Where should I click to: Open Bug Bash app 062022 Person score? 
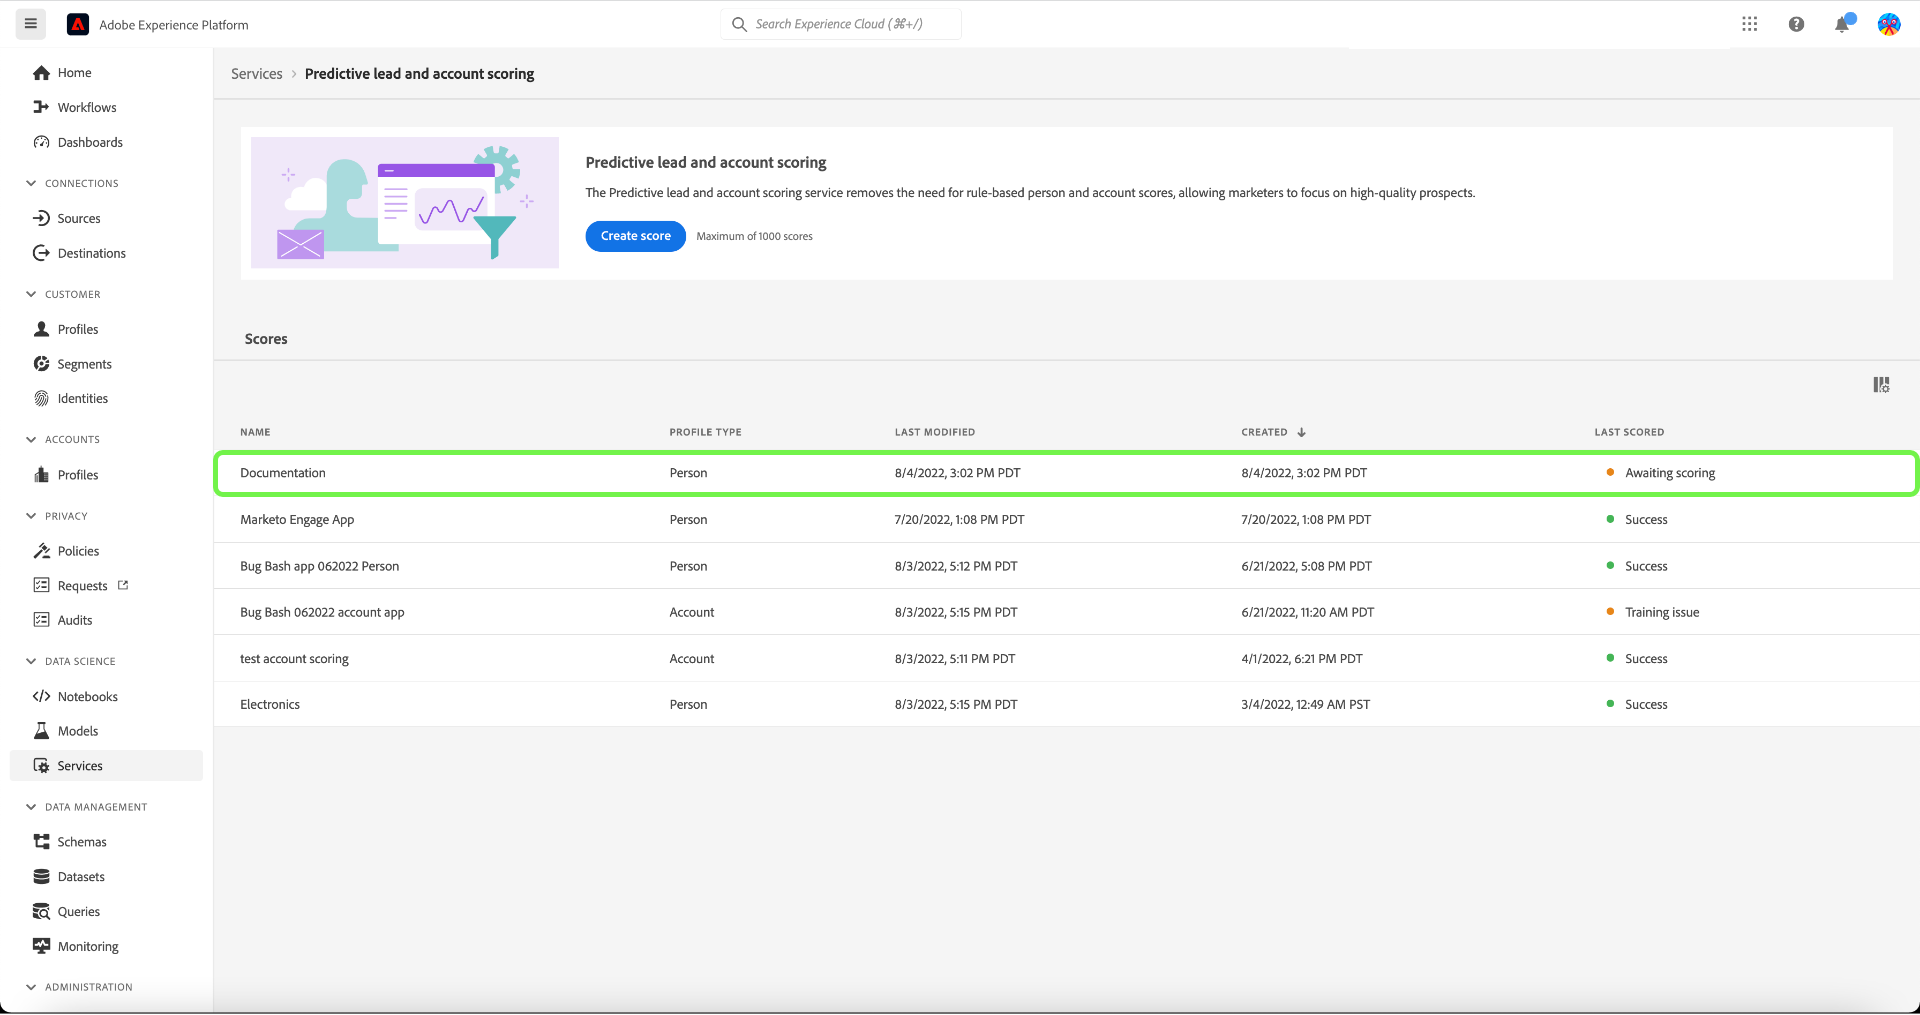(x=320, y=566)
